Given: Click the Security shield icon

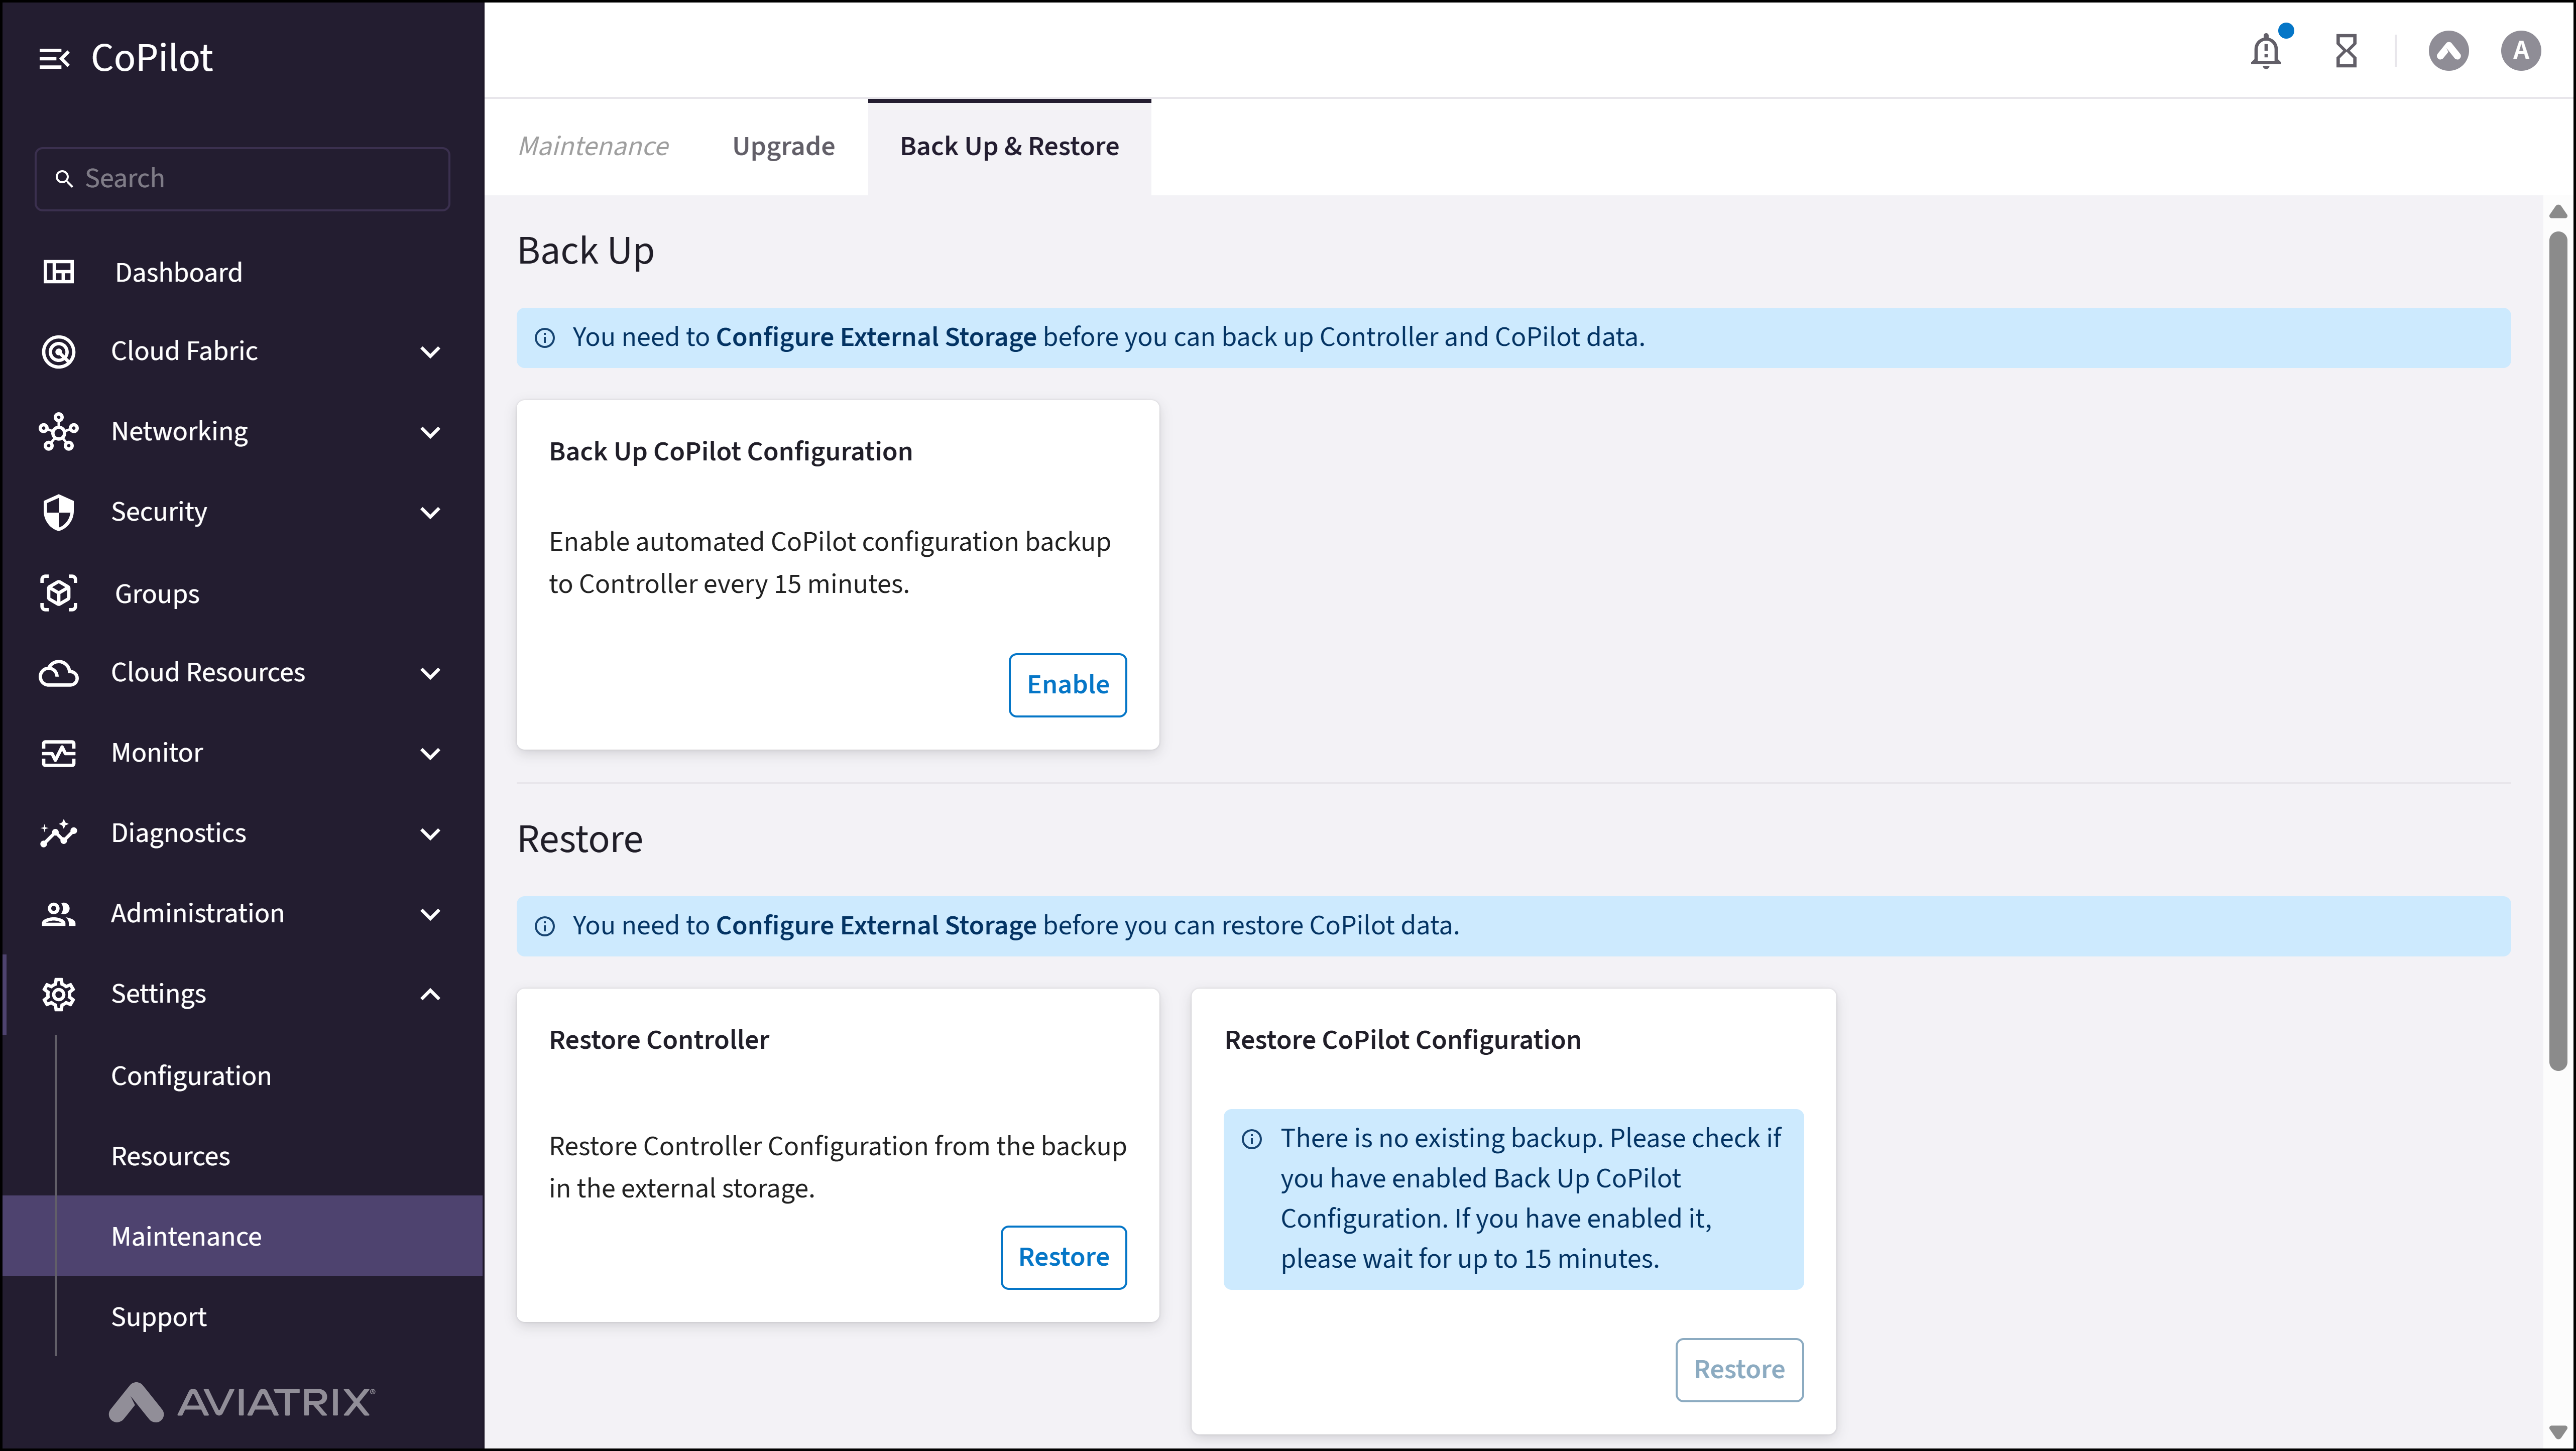Looking at the screenshot, I should pyautogui.click(x=59, y=512).
